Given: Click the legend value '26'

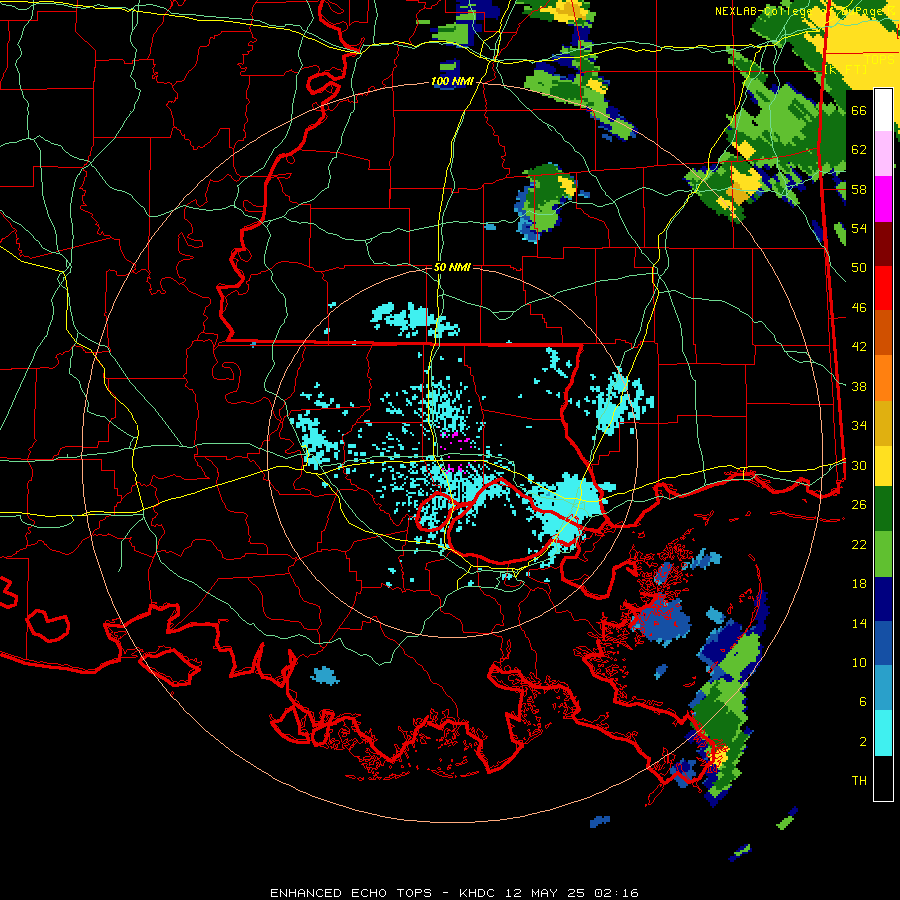Looking at the screenshot, I should click(x=859, y=505).
